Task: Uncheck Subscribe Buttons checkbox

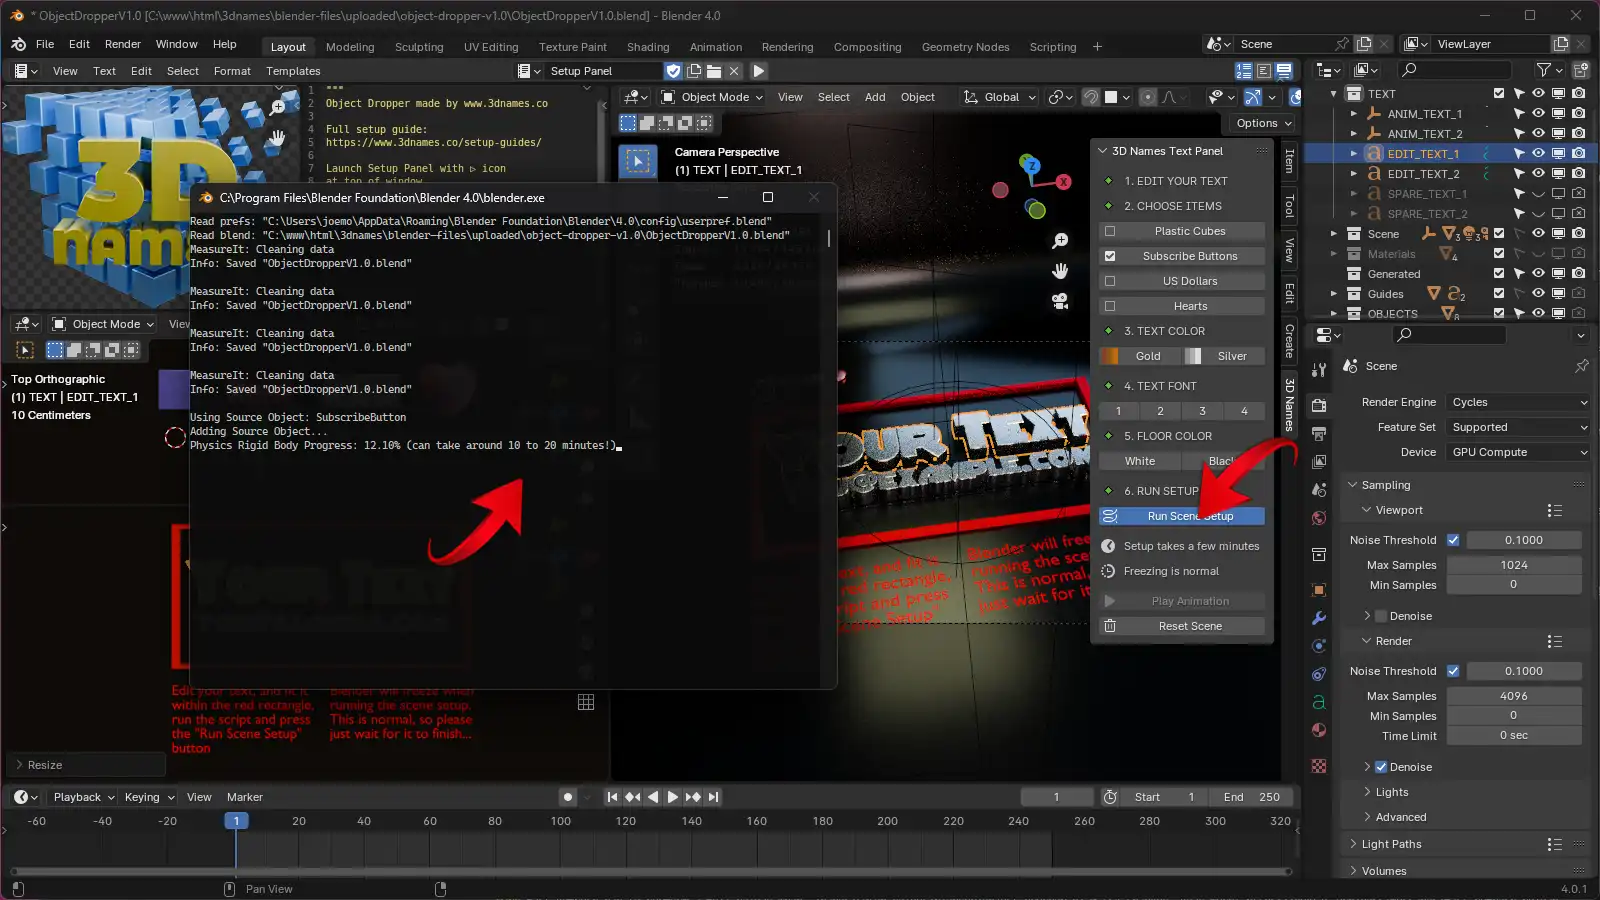Action: (x=1110, y=256)
